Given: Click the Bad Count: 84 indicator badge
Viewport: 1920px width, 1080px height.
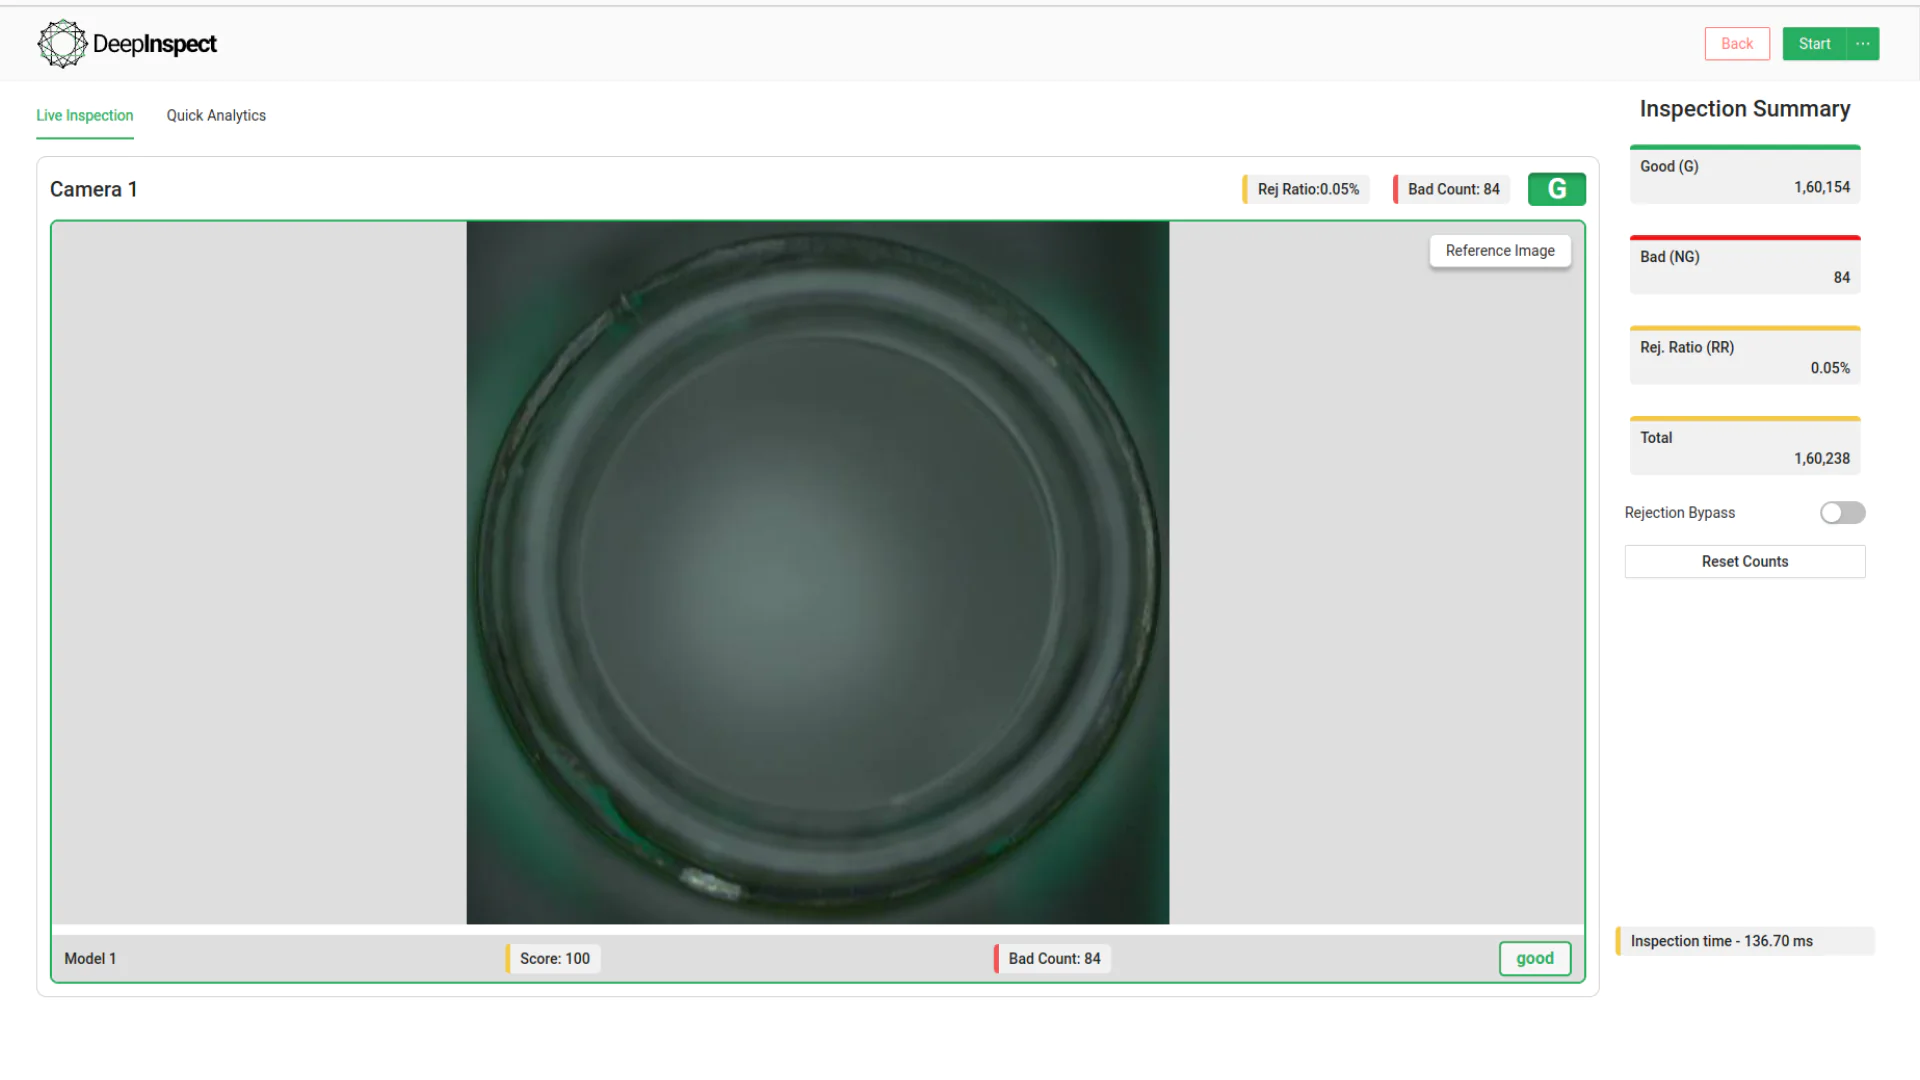Looking at the screenshot, I should coord(1450,188).
